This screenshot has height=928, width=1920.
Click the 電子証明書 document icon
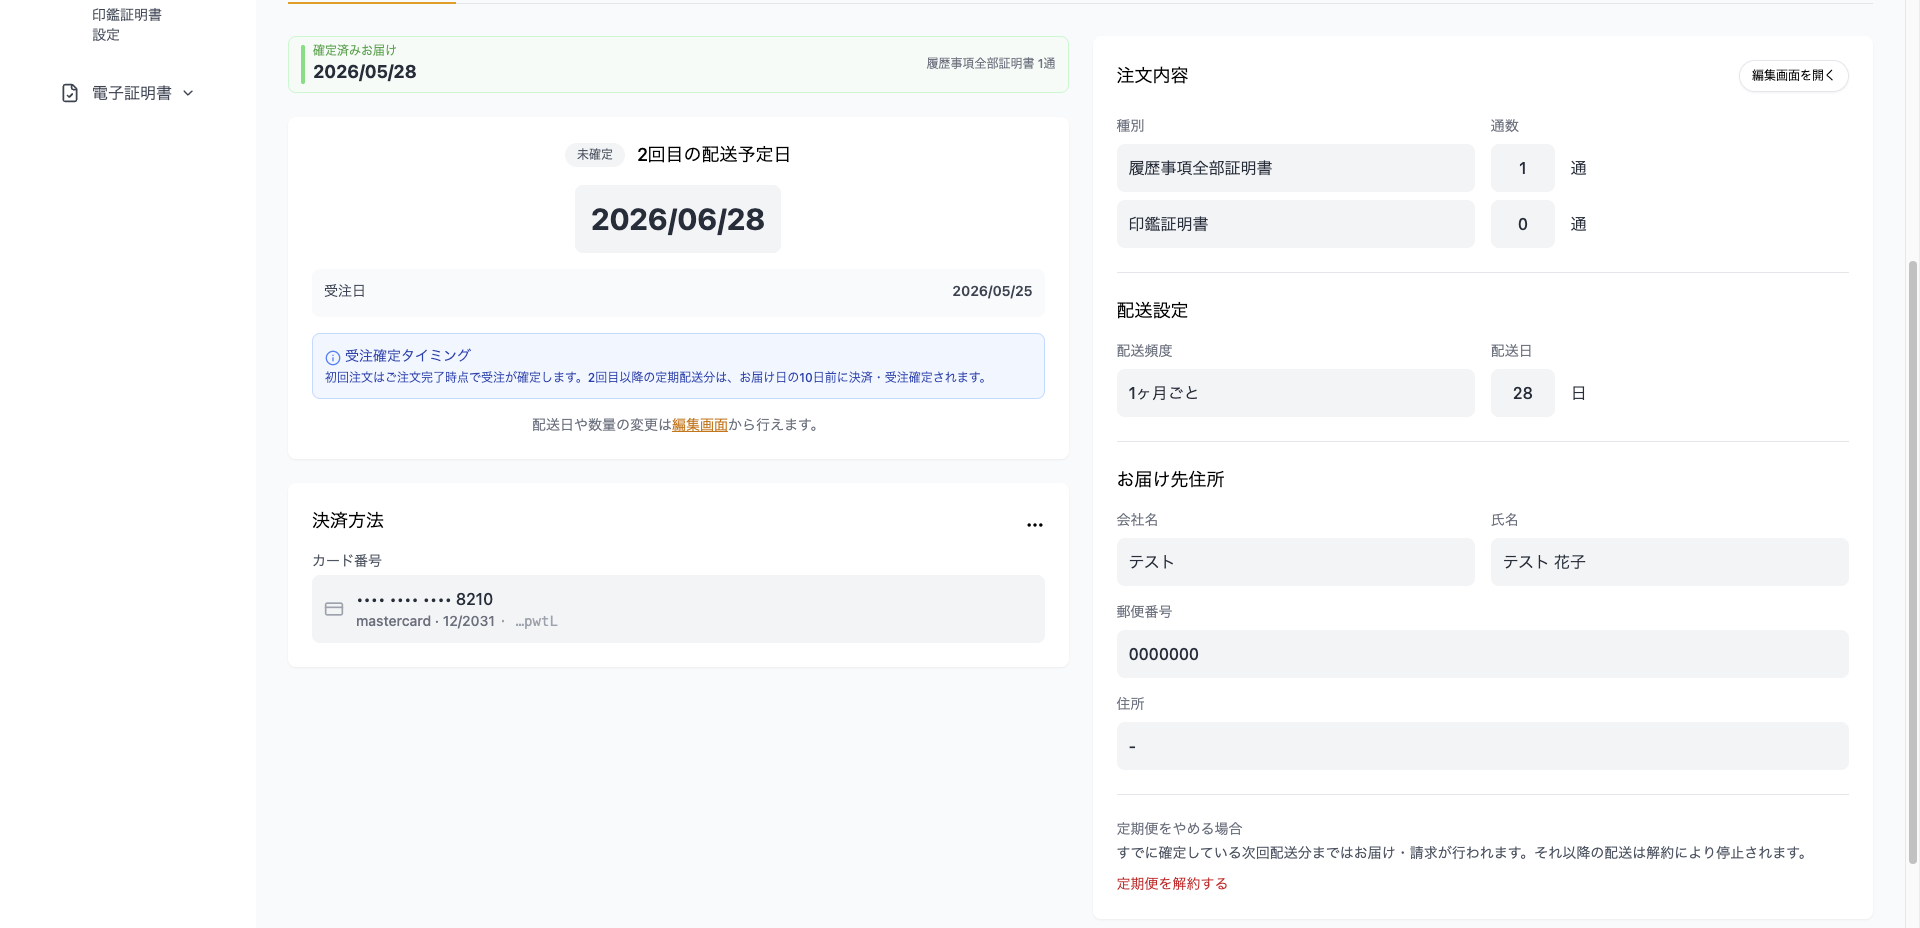click(70, 93)
